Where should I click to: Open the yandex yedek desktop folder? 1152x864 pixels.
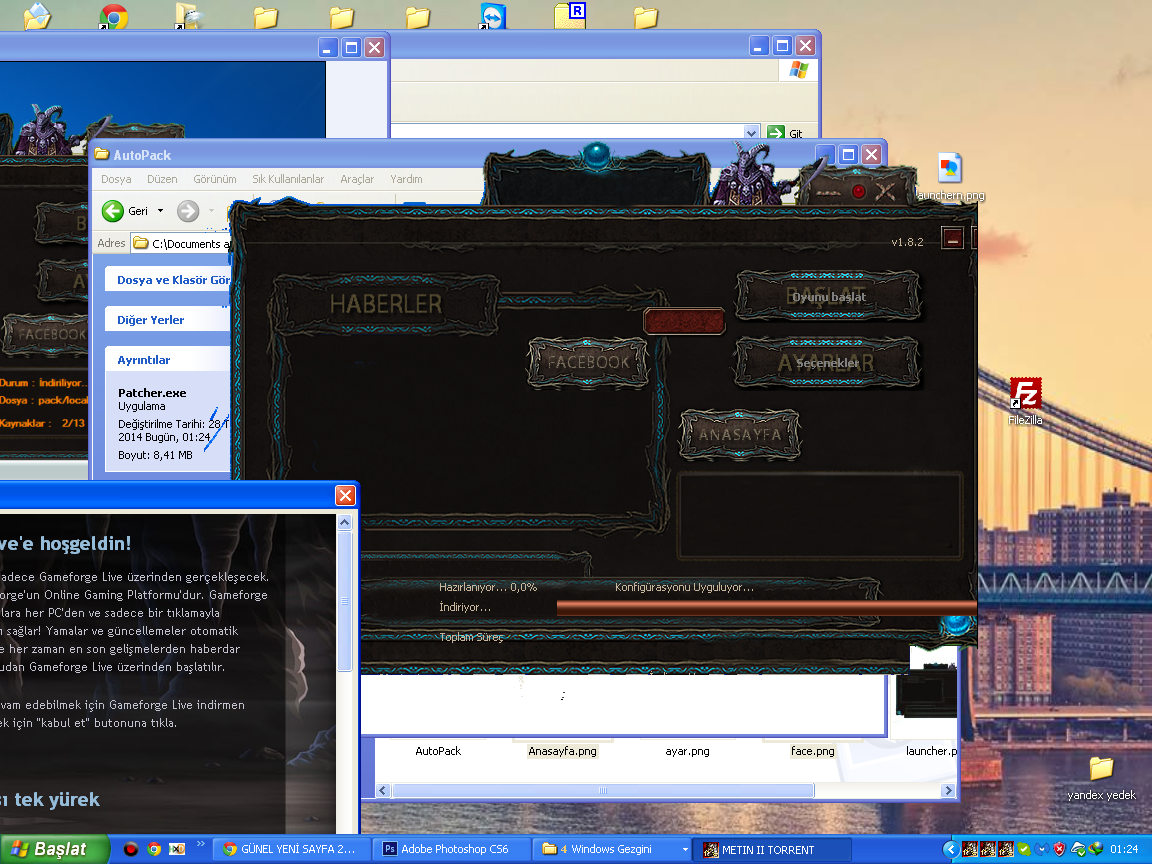1101,778
